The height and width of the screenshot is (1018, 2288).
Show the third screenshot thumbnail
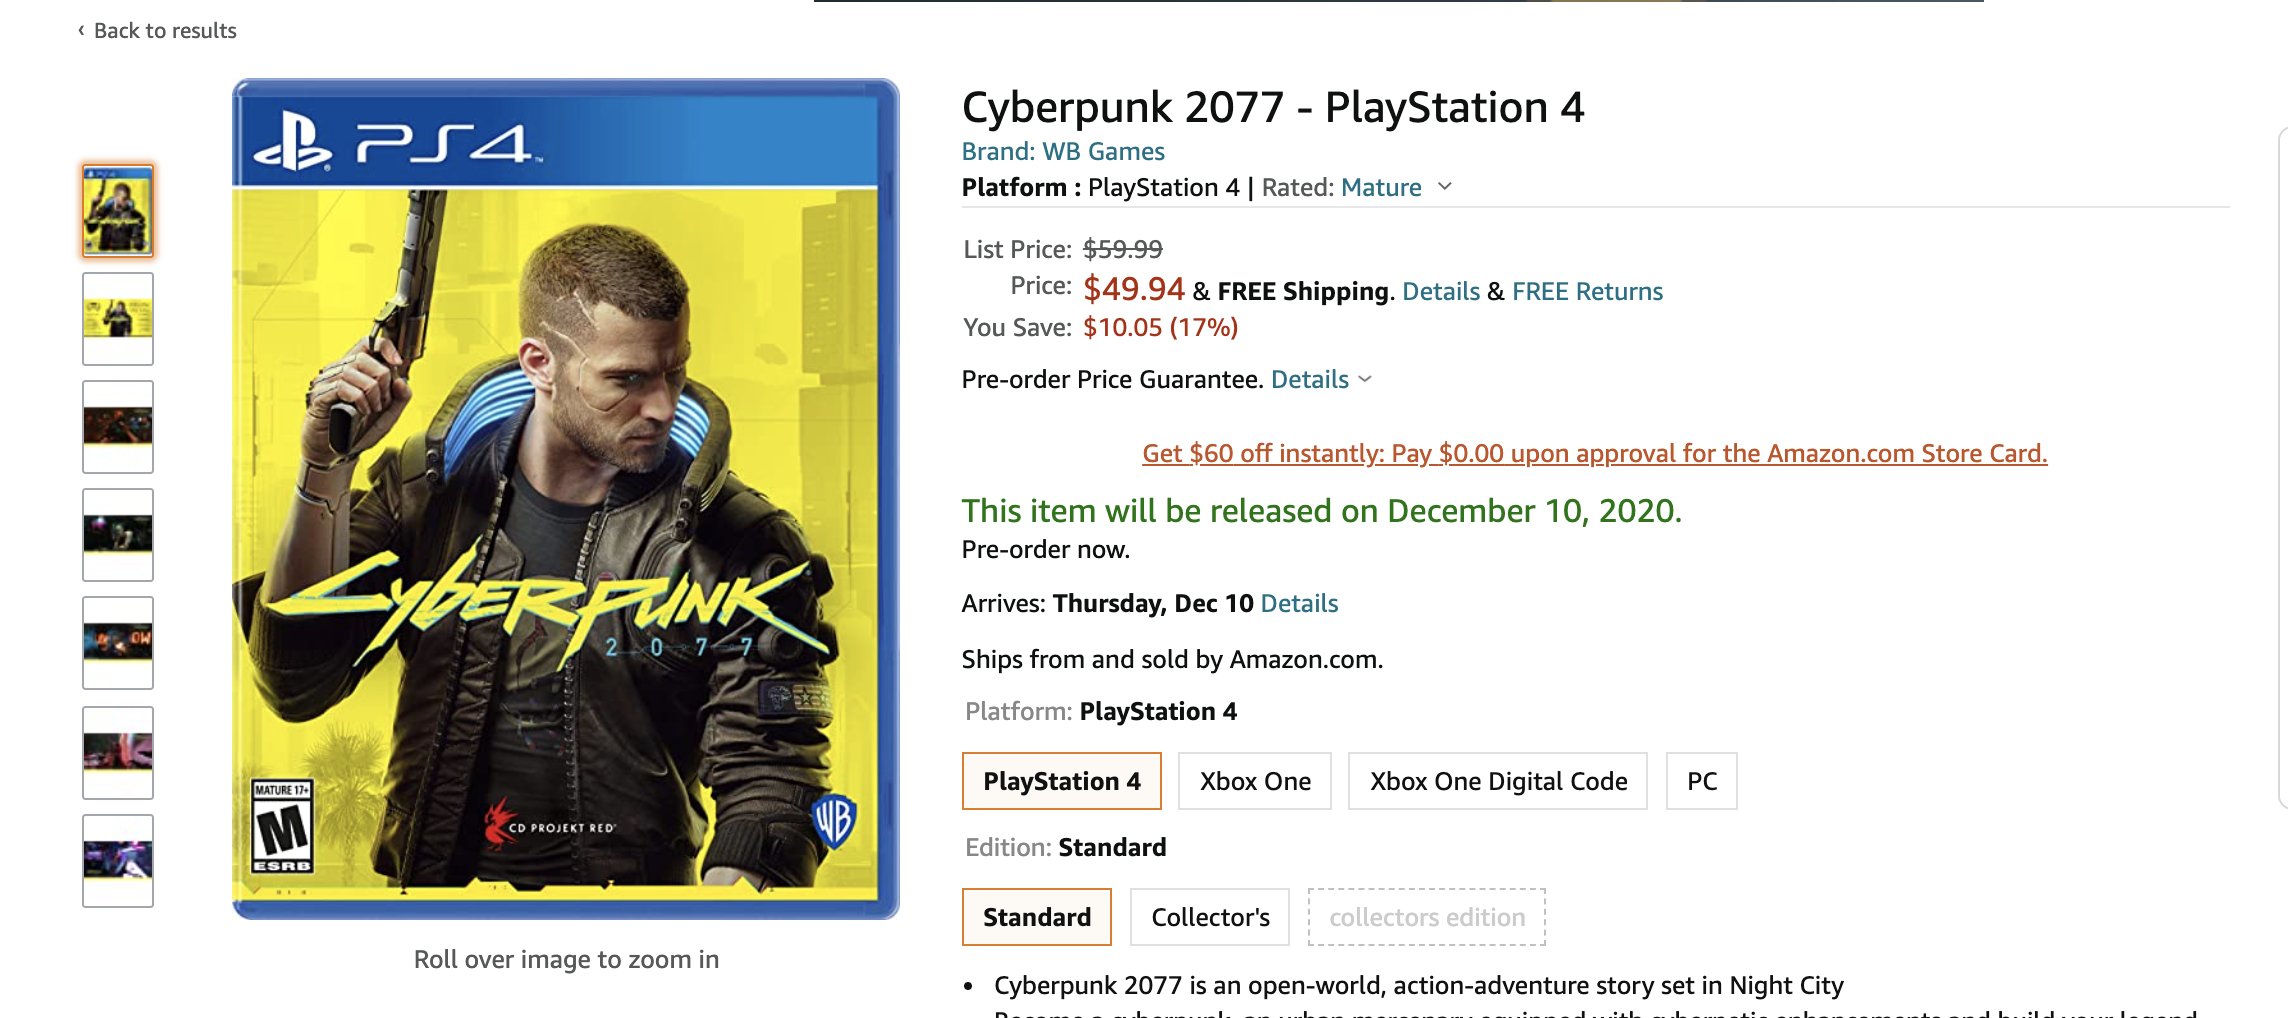coord(118,427)
